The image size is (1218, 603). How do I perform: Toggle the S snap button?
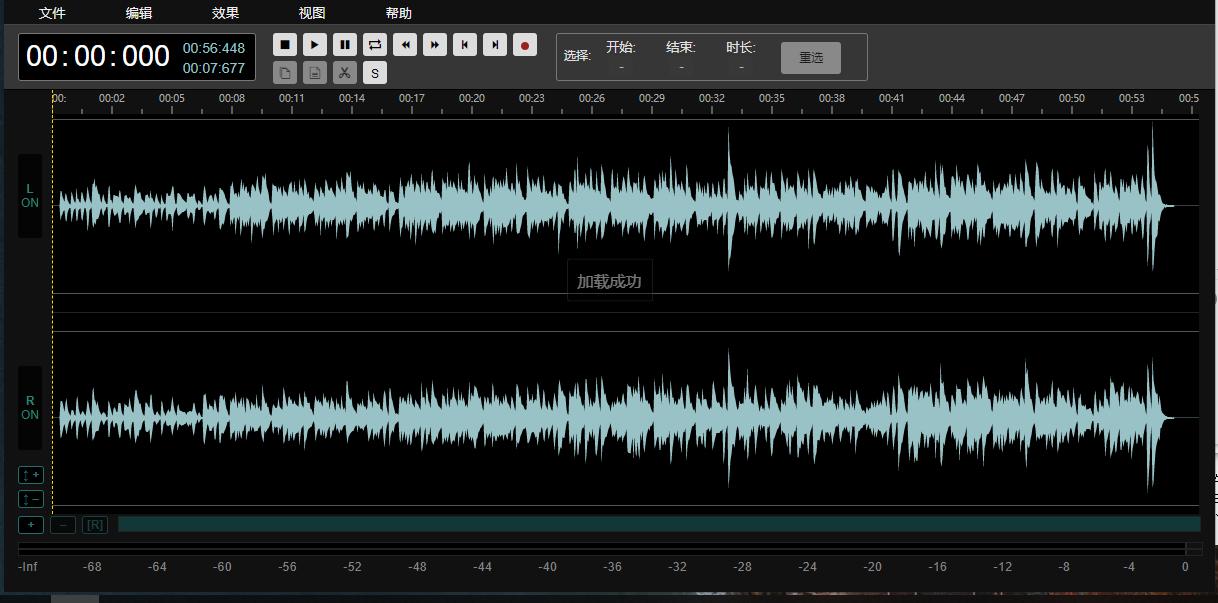(x=374, y=72)
